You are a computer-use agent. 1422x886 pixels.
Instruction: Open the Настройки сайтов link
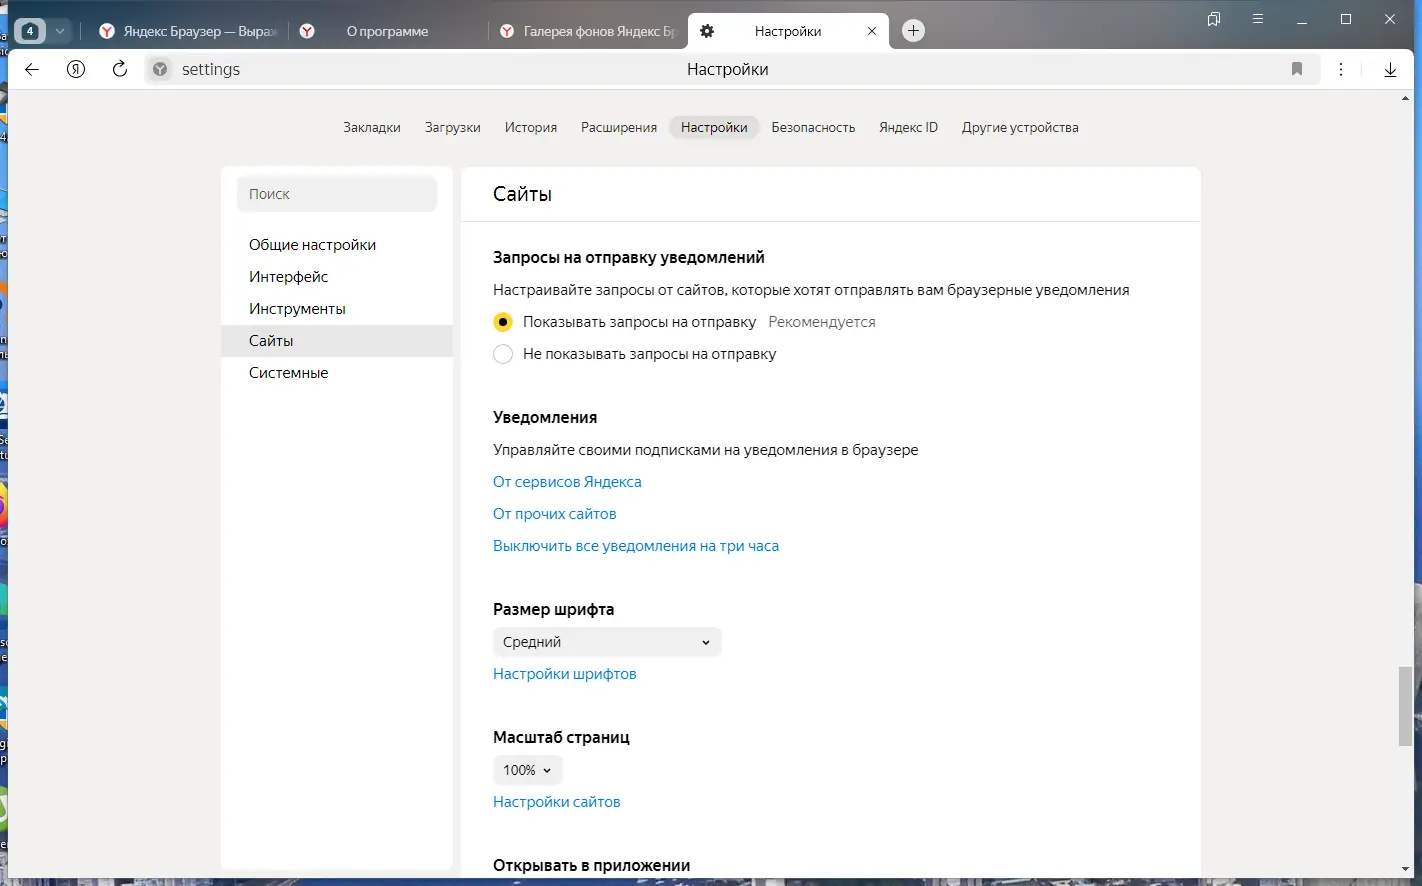coord(557,802)
